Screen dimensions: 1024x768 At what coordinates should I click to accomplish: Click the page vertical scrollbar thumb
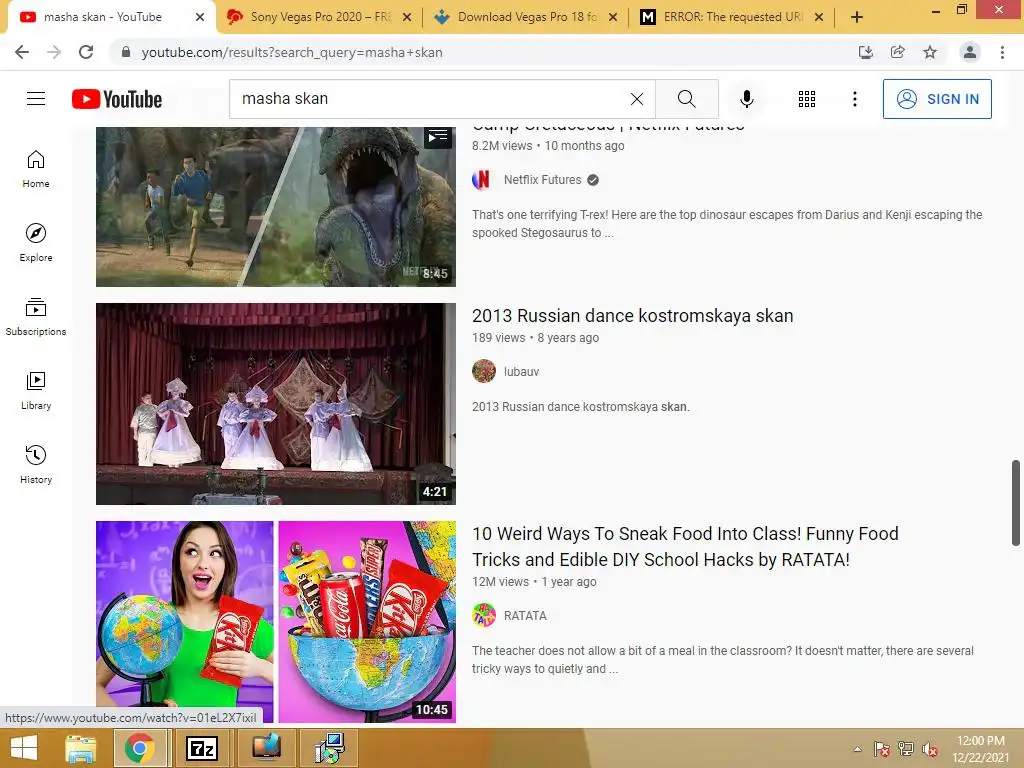click(1016, 502)
